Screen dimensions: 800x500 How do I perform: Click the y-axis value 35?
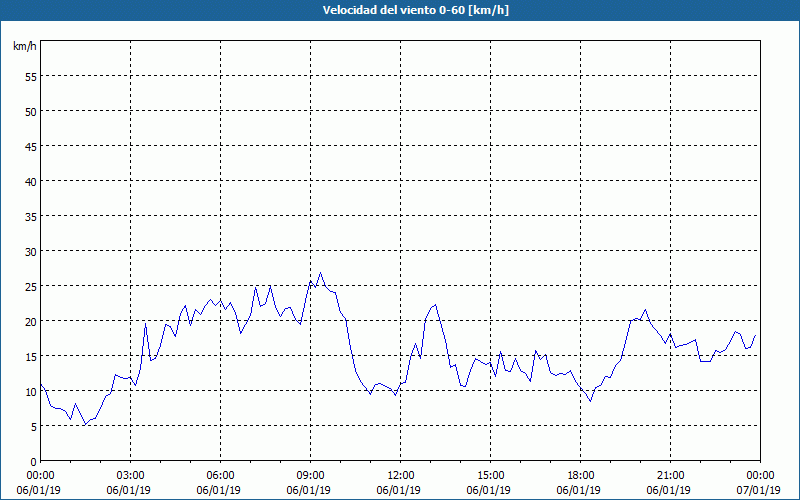pos(31,216)
